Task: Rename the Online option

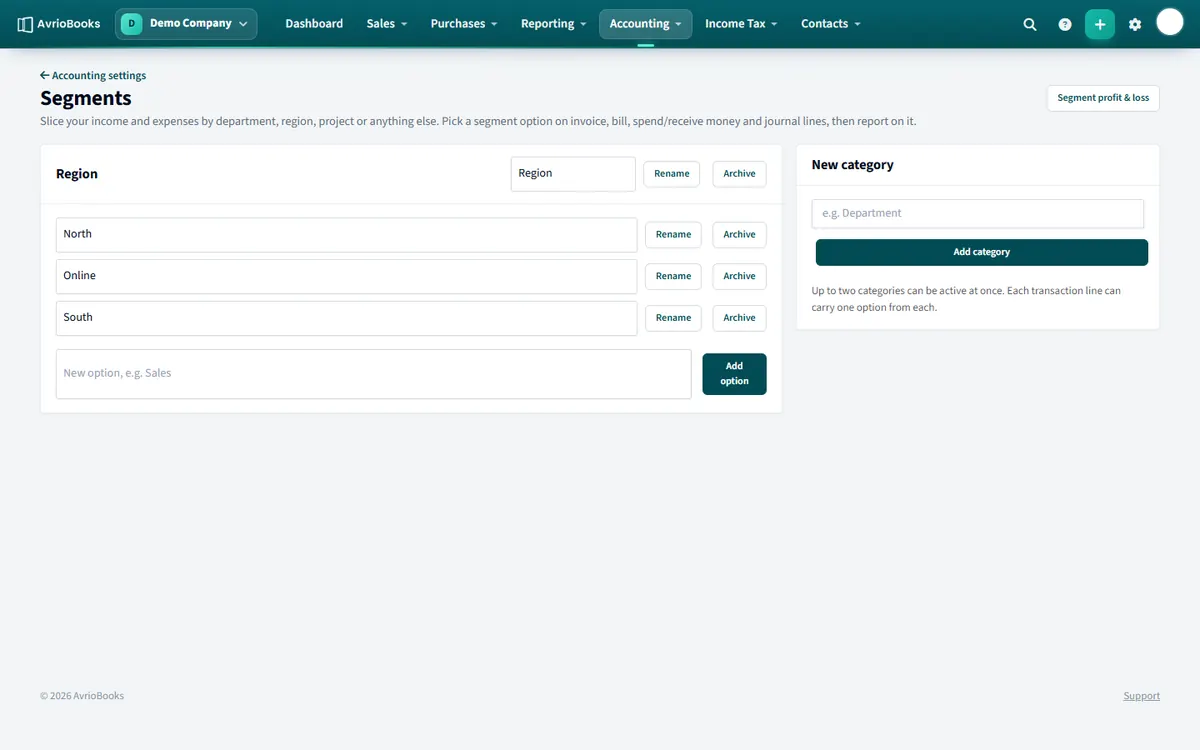Action: click(x=673, y=277)
